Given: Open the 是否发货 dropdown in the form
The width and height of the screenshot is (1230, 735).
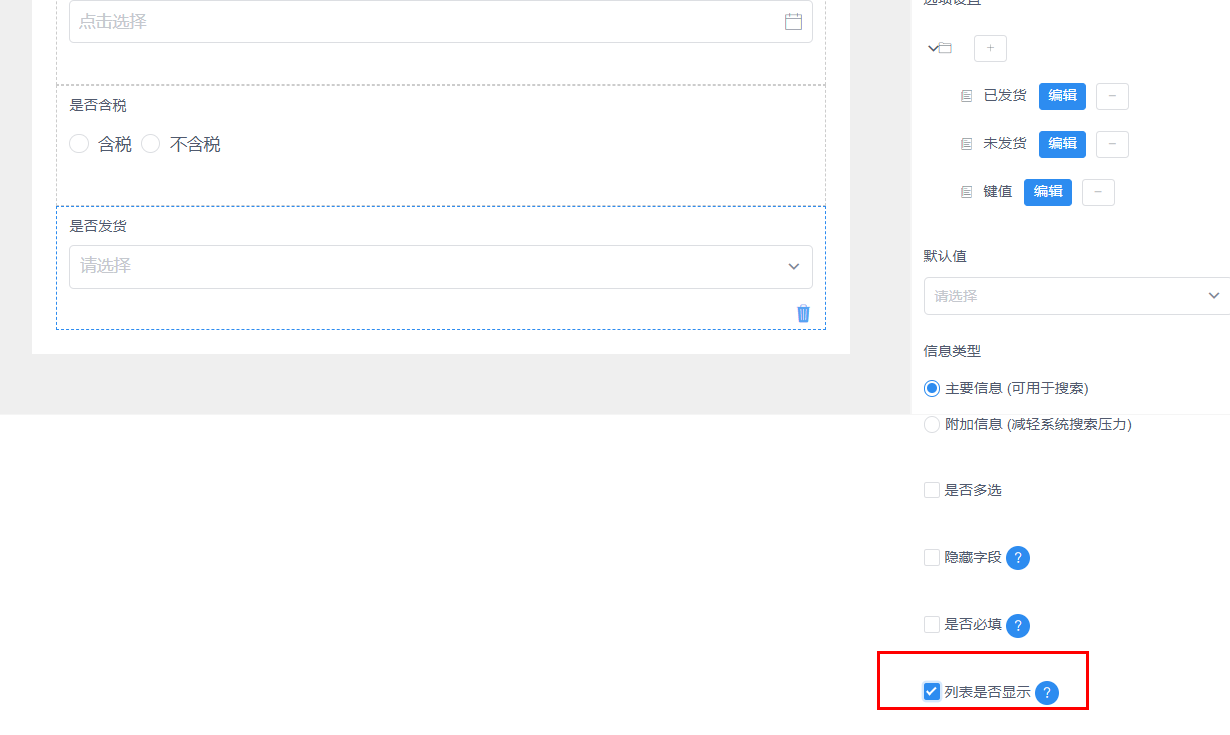Looking at the screenshot, I should 440,267.
